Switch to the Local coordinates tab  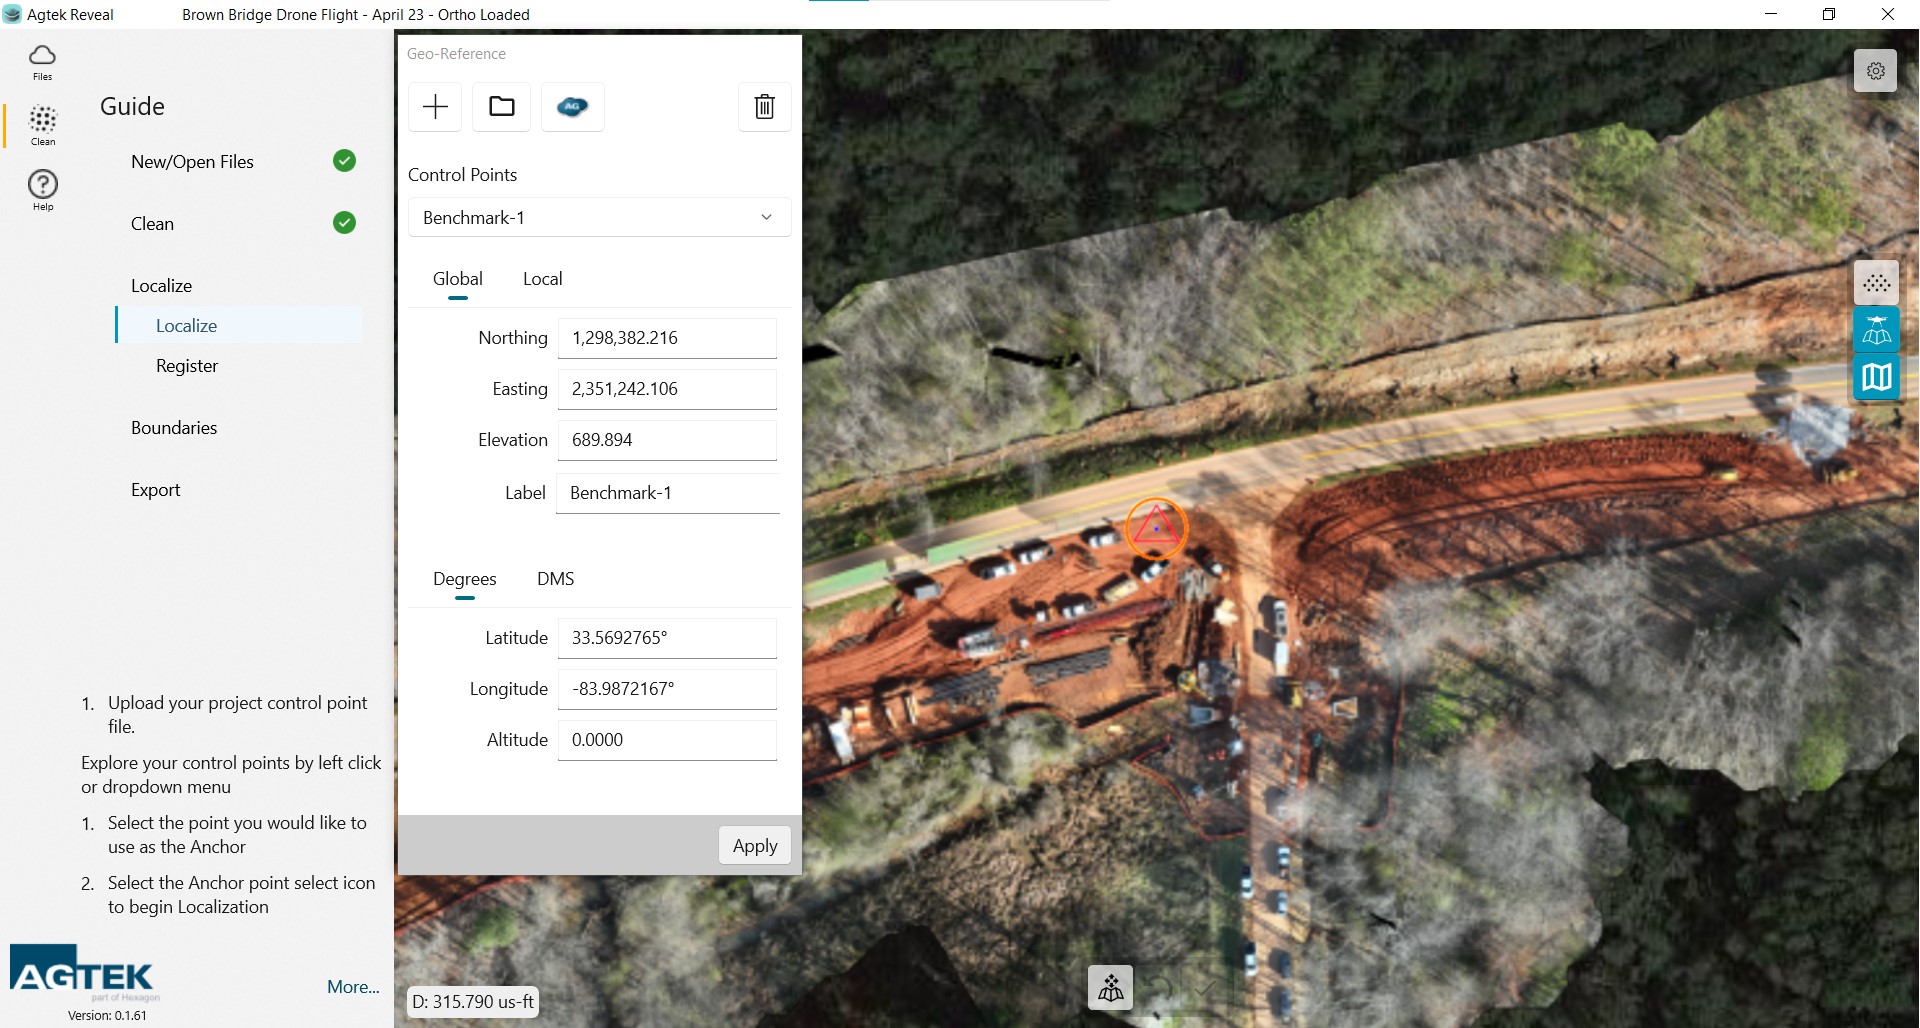(x=542, y=279)
